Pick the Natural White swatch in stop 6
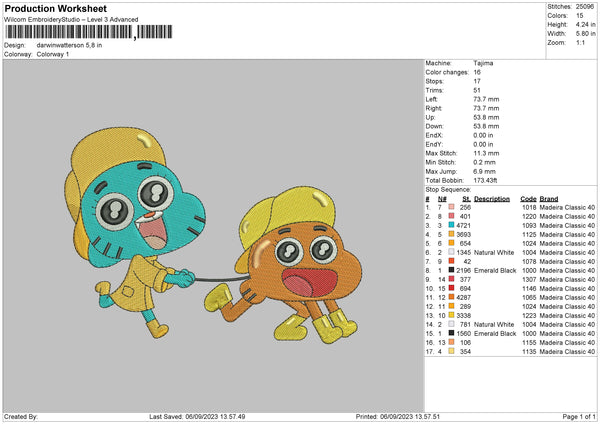The width and height of the screenshot is (600, 424). (453, 253)
